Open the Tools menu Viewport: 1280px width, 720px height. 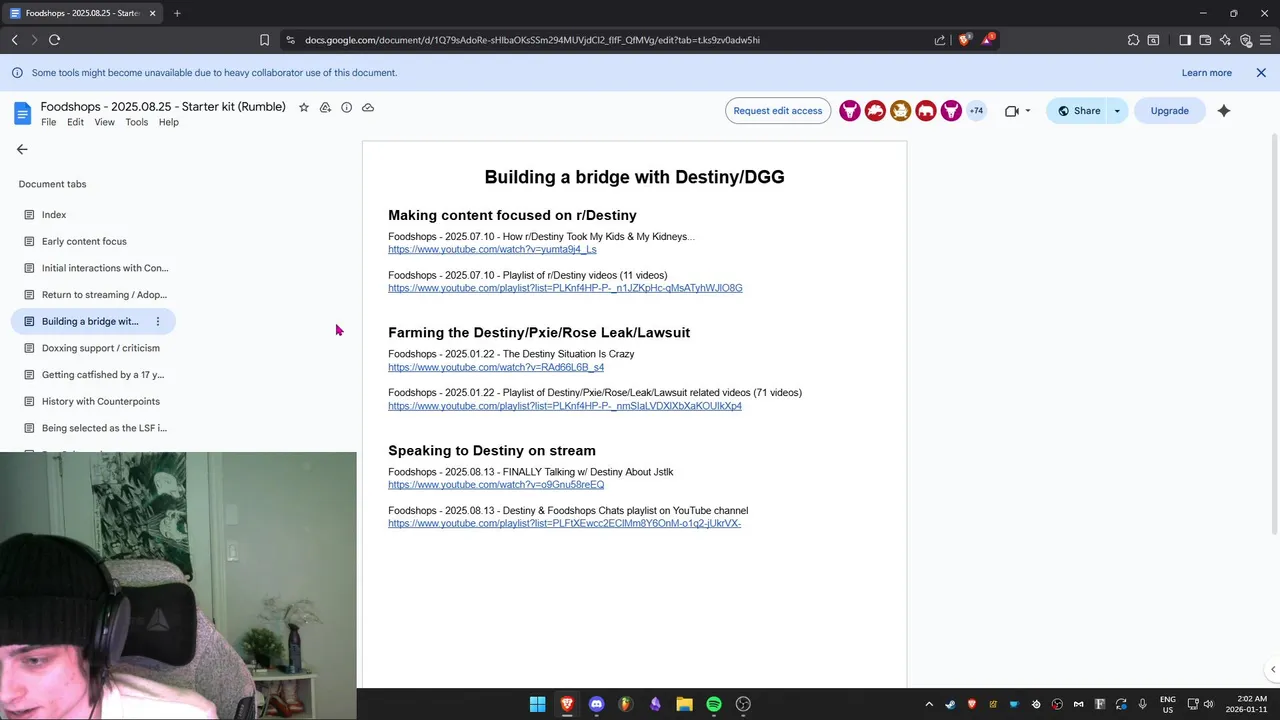[x=137, y=122]
